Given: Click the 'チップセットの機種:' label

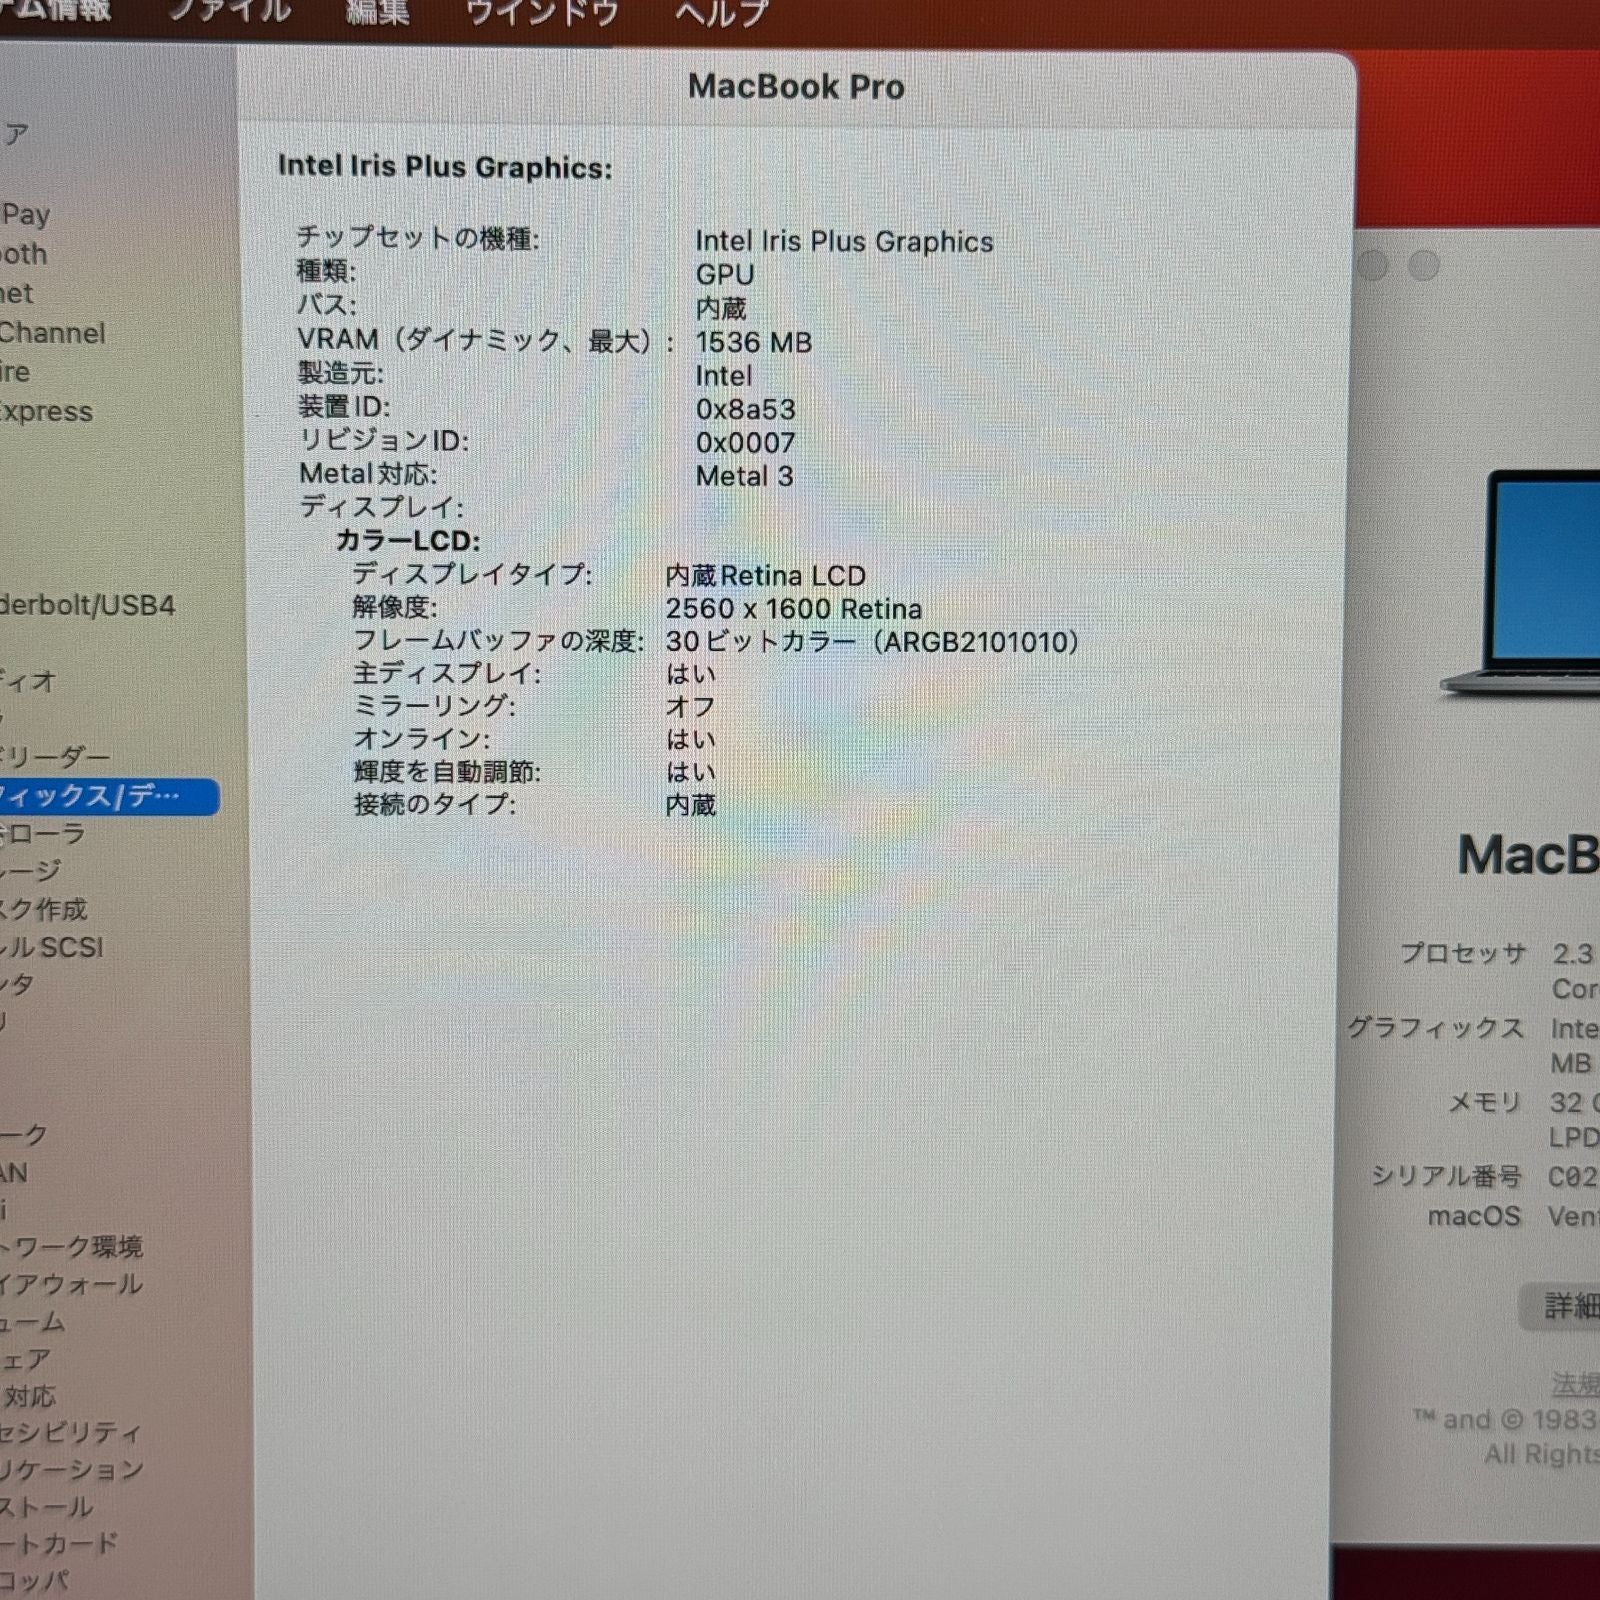Looking at the screenshot, I should [417, 238].
